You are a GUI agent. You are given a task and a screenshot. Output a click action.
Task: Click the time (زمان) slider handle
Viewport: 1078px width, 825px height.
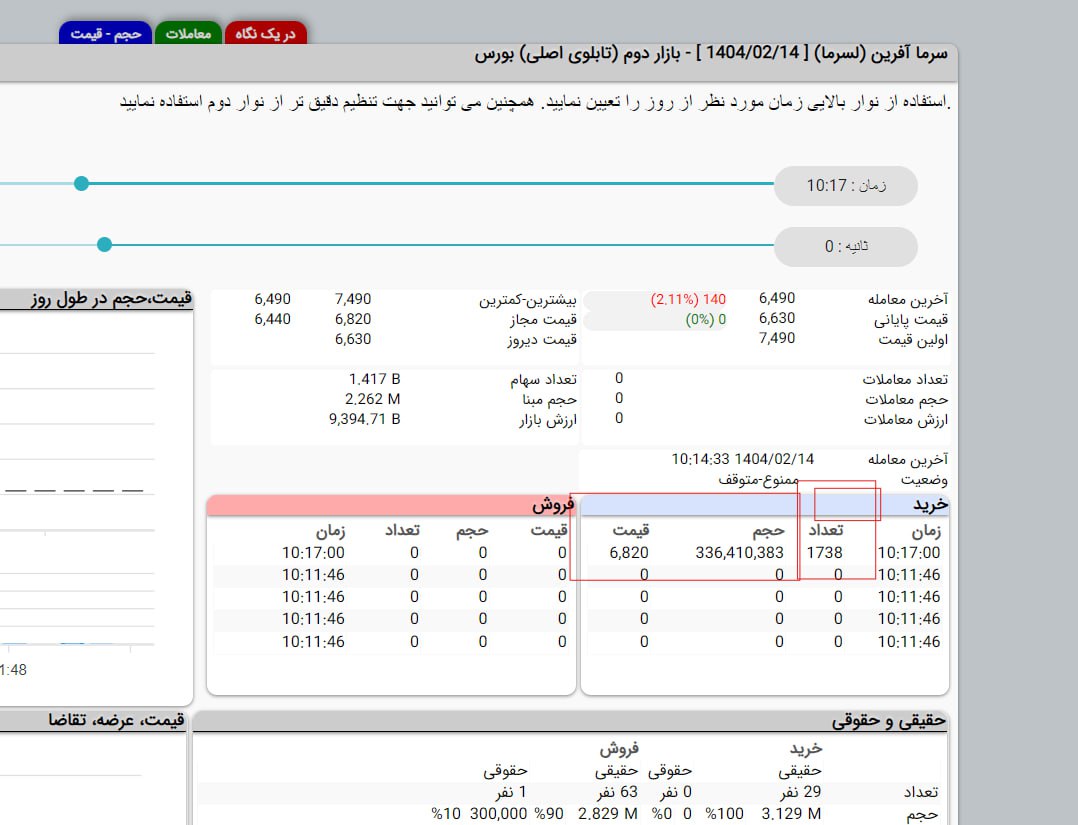tap(82, 183)
